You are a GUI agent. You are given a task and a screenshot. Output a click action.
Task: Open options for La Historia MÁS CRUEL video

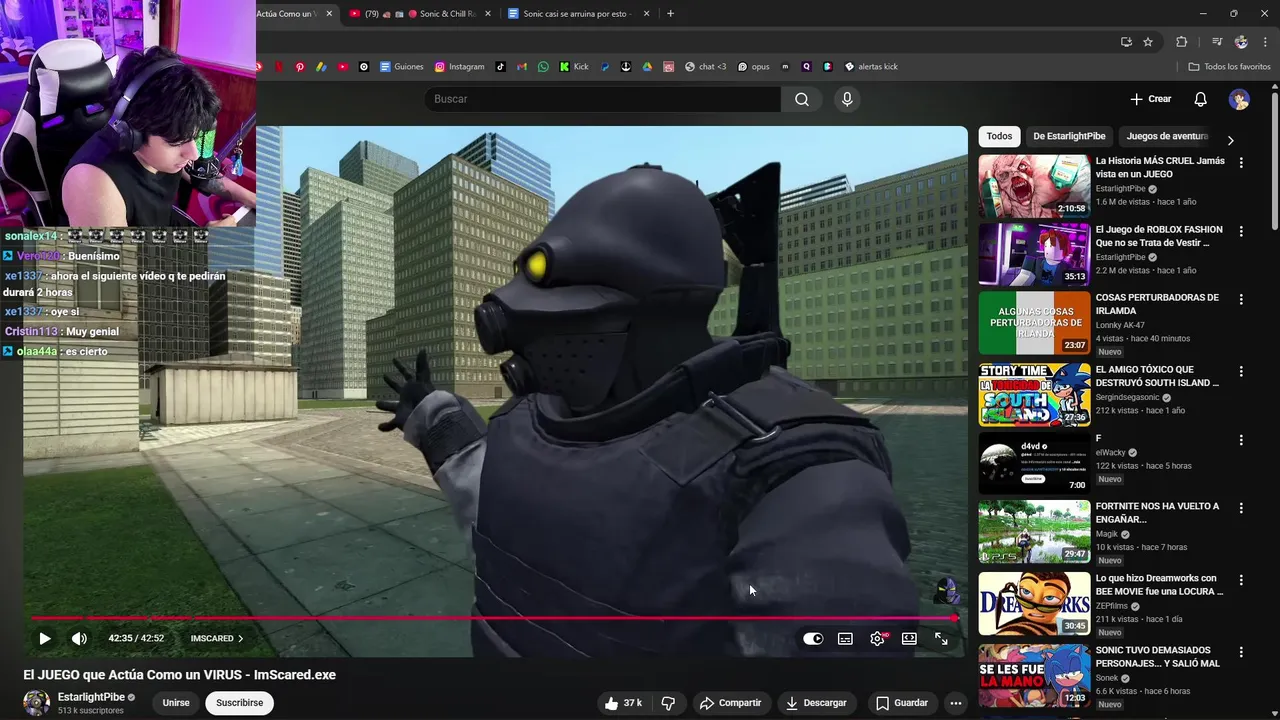coord(1241,162)
